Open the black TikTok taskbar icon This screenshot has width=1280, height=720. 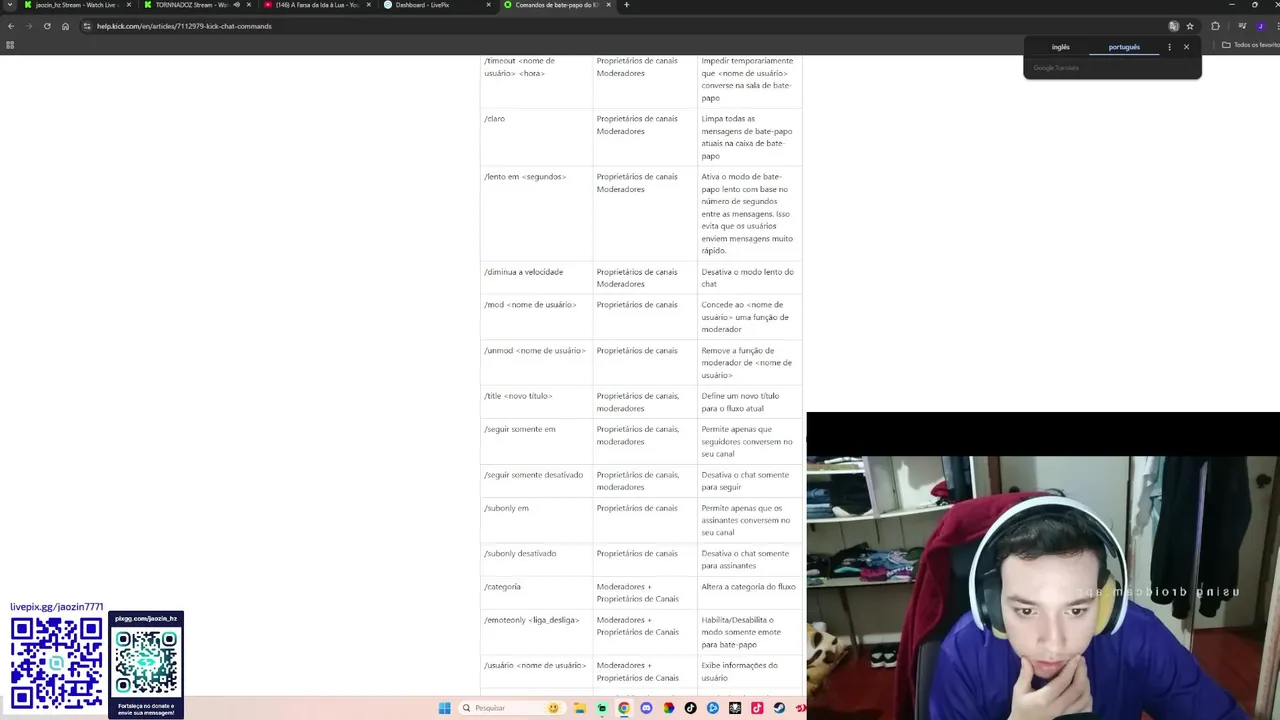pos(691,708)
